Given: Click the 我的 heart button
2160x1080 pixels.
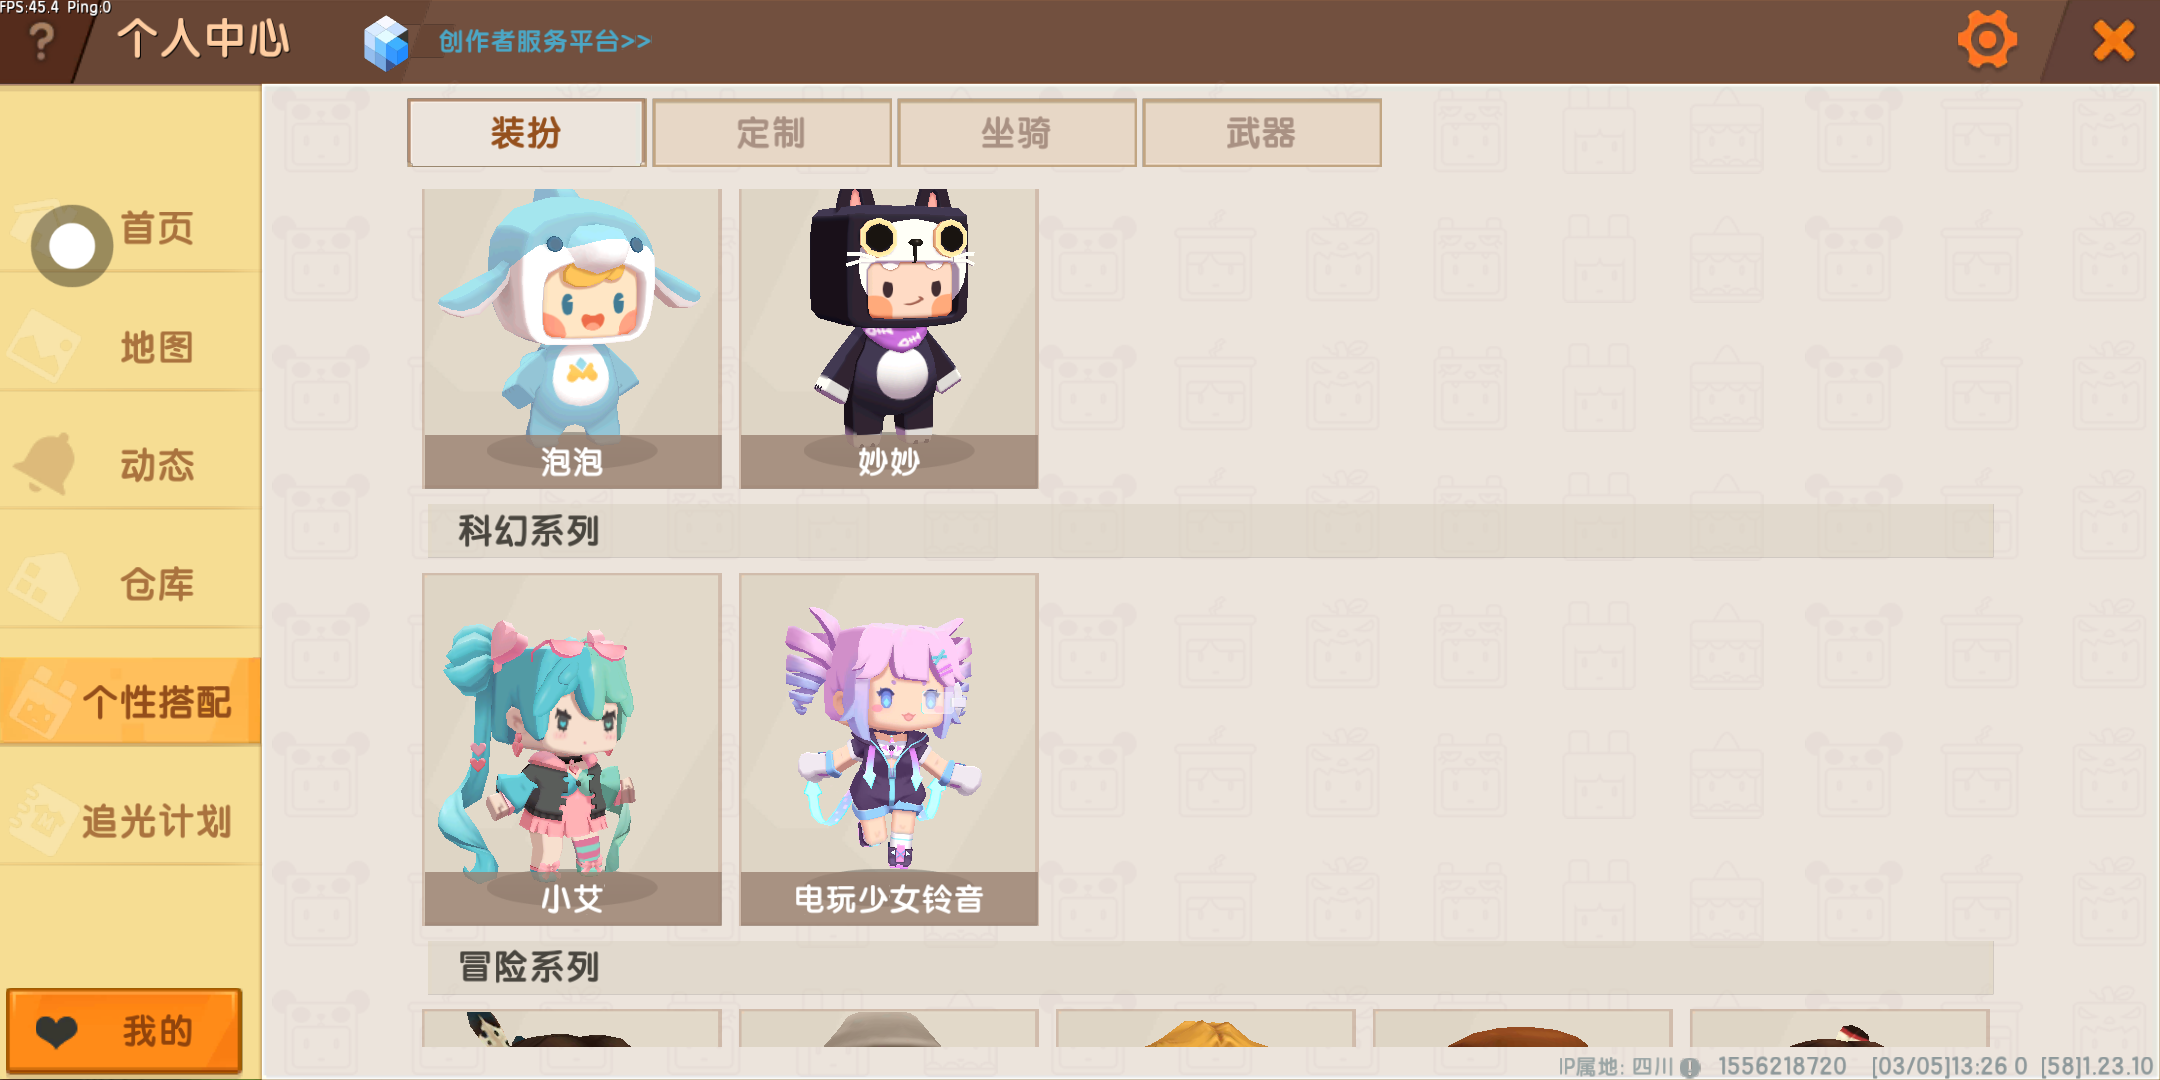Looking at the screenshot, I should click(125, 1030).
